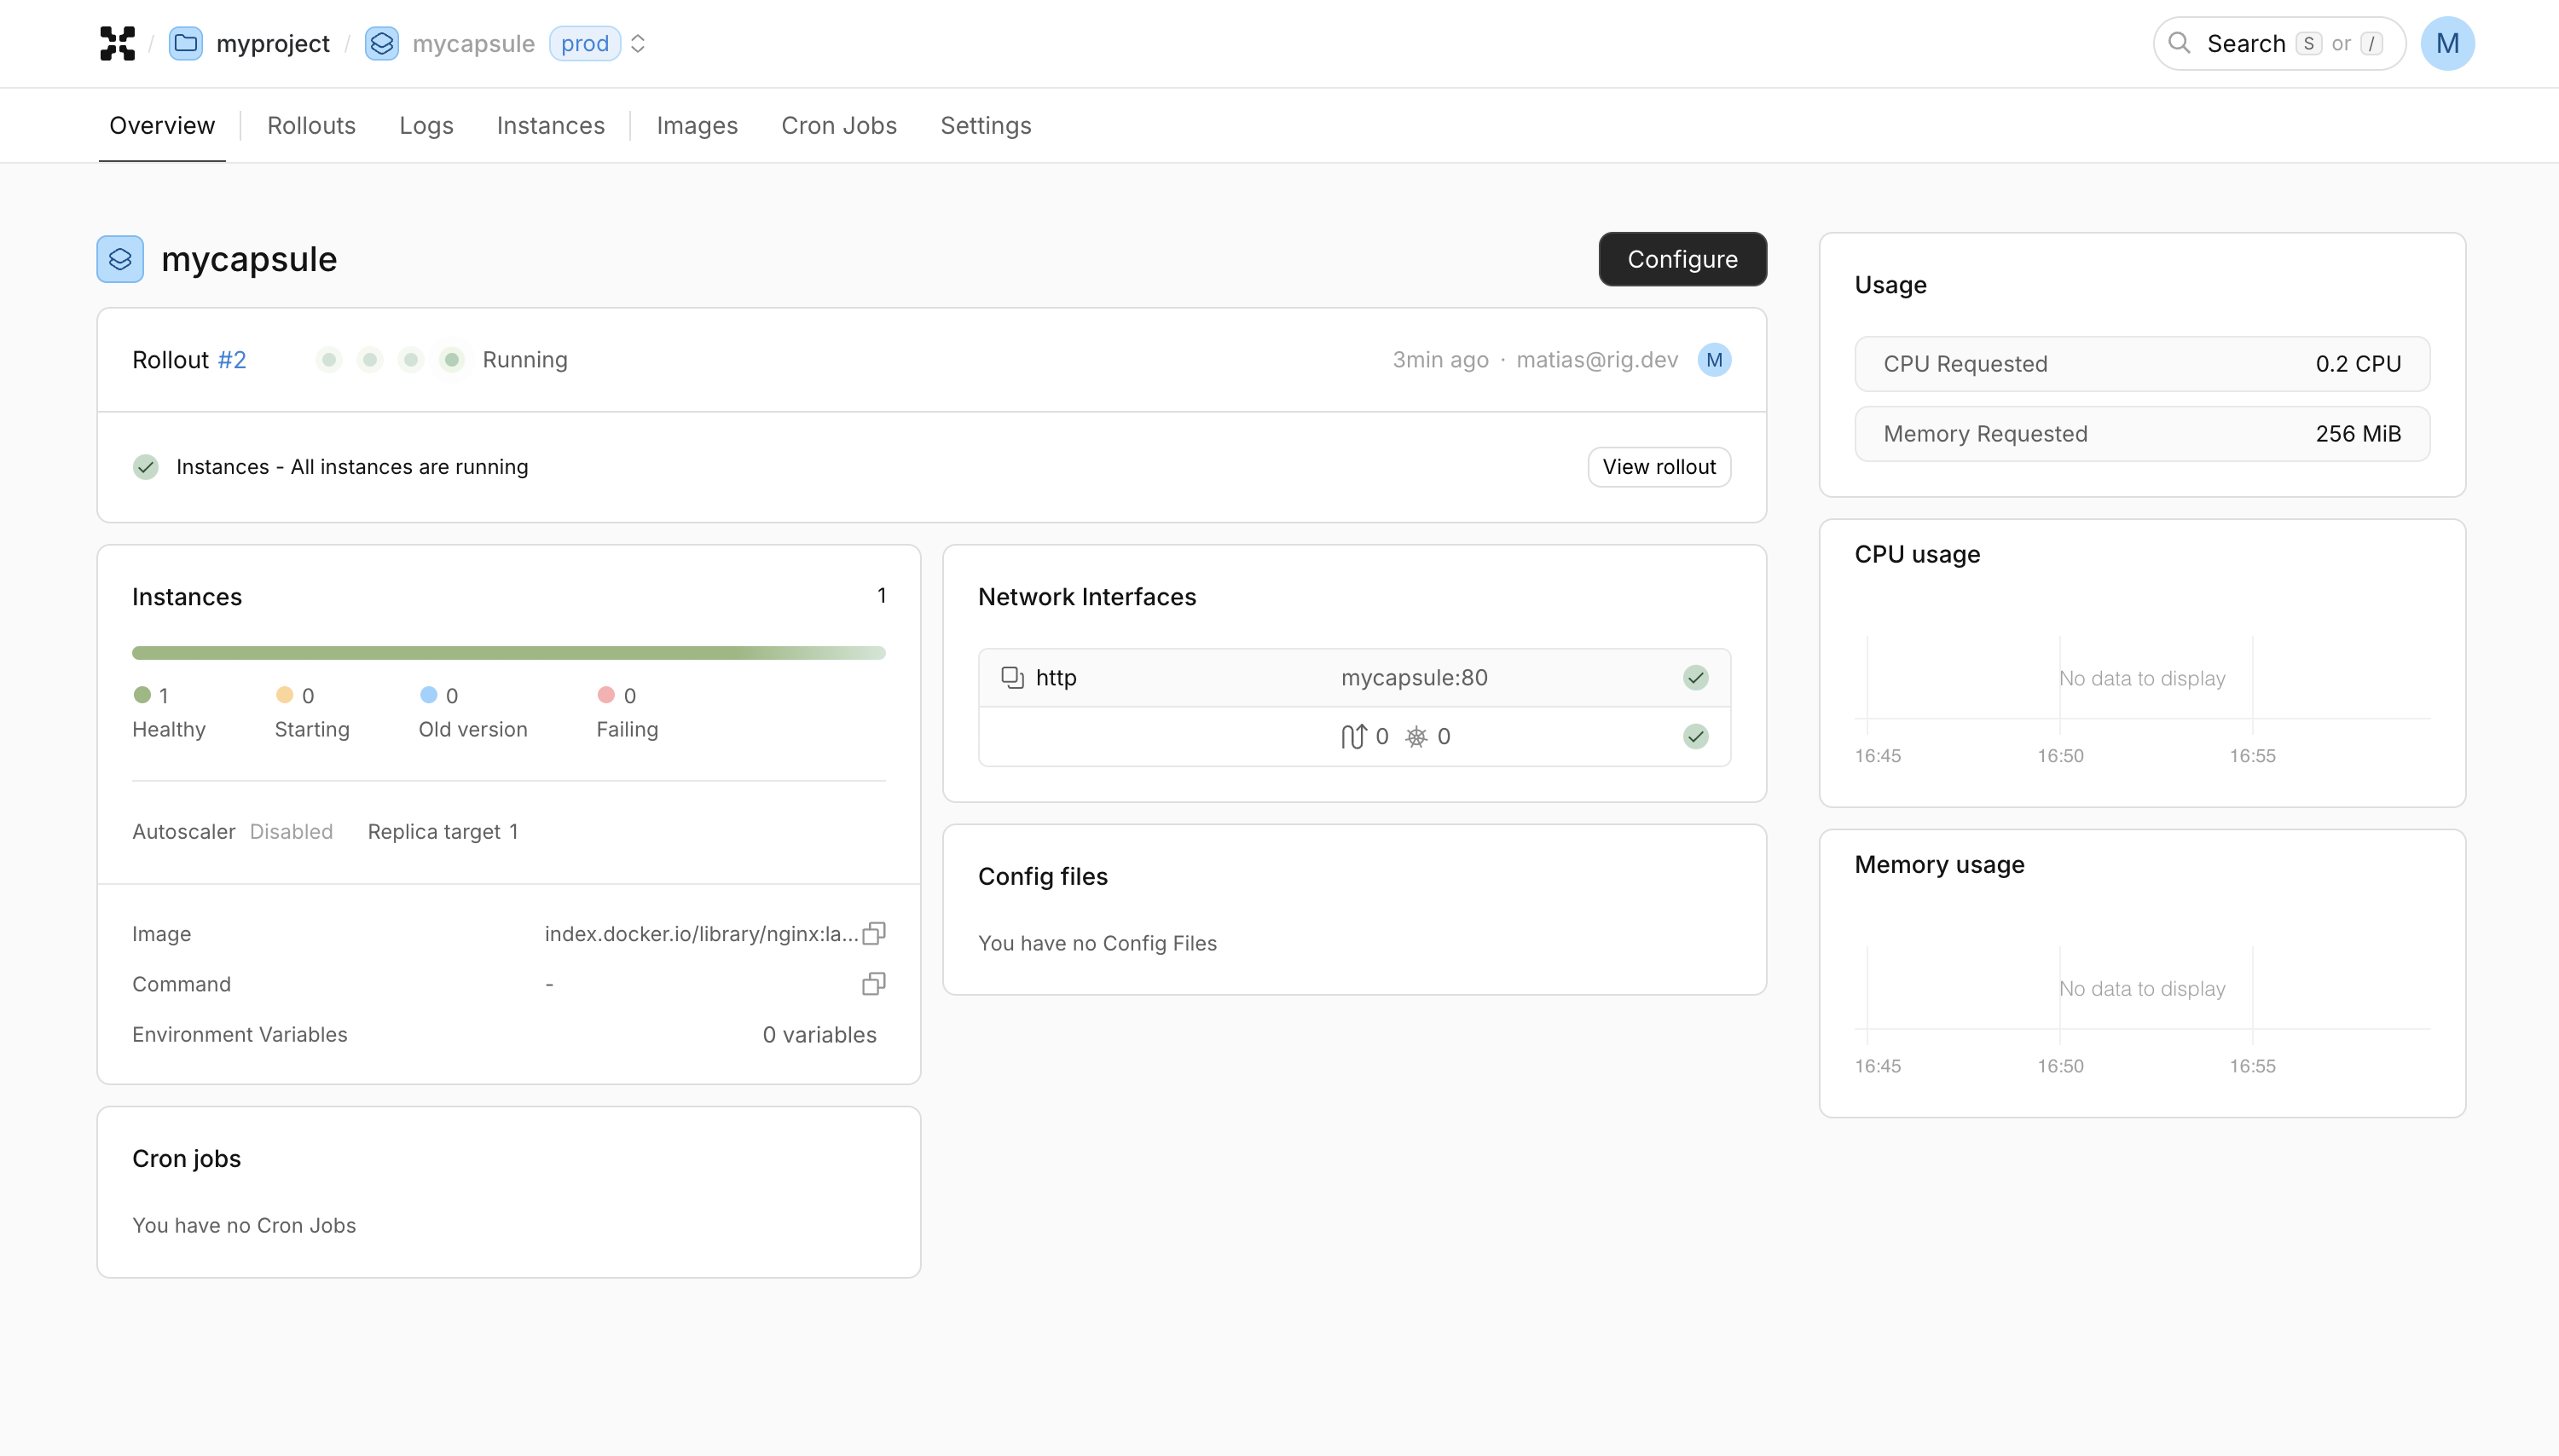Click the Command row copy icon
Screen dimensions: 2559x1456
click(873, 984)
